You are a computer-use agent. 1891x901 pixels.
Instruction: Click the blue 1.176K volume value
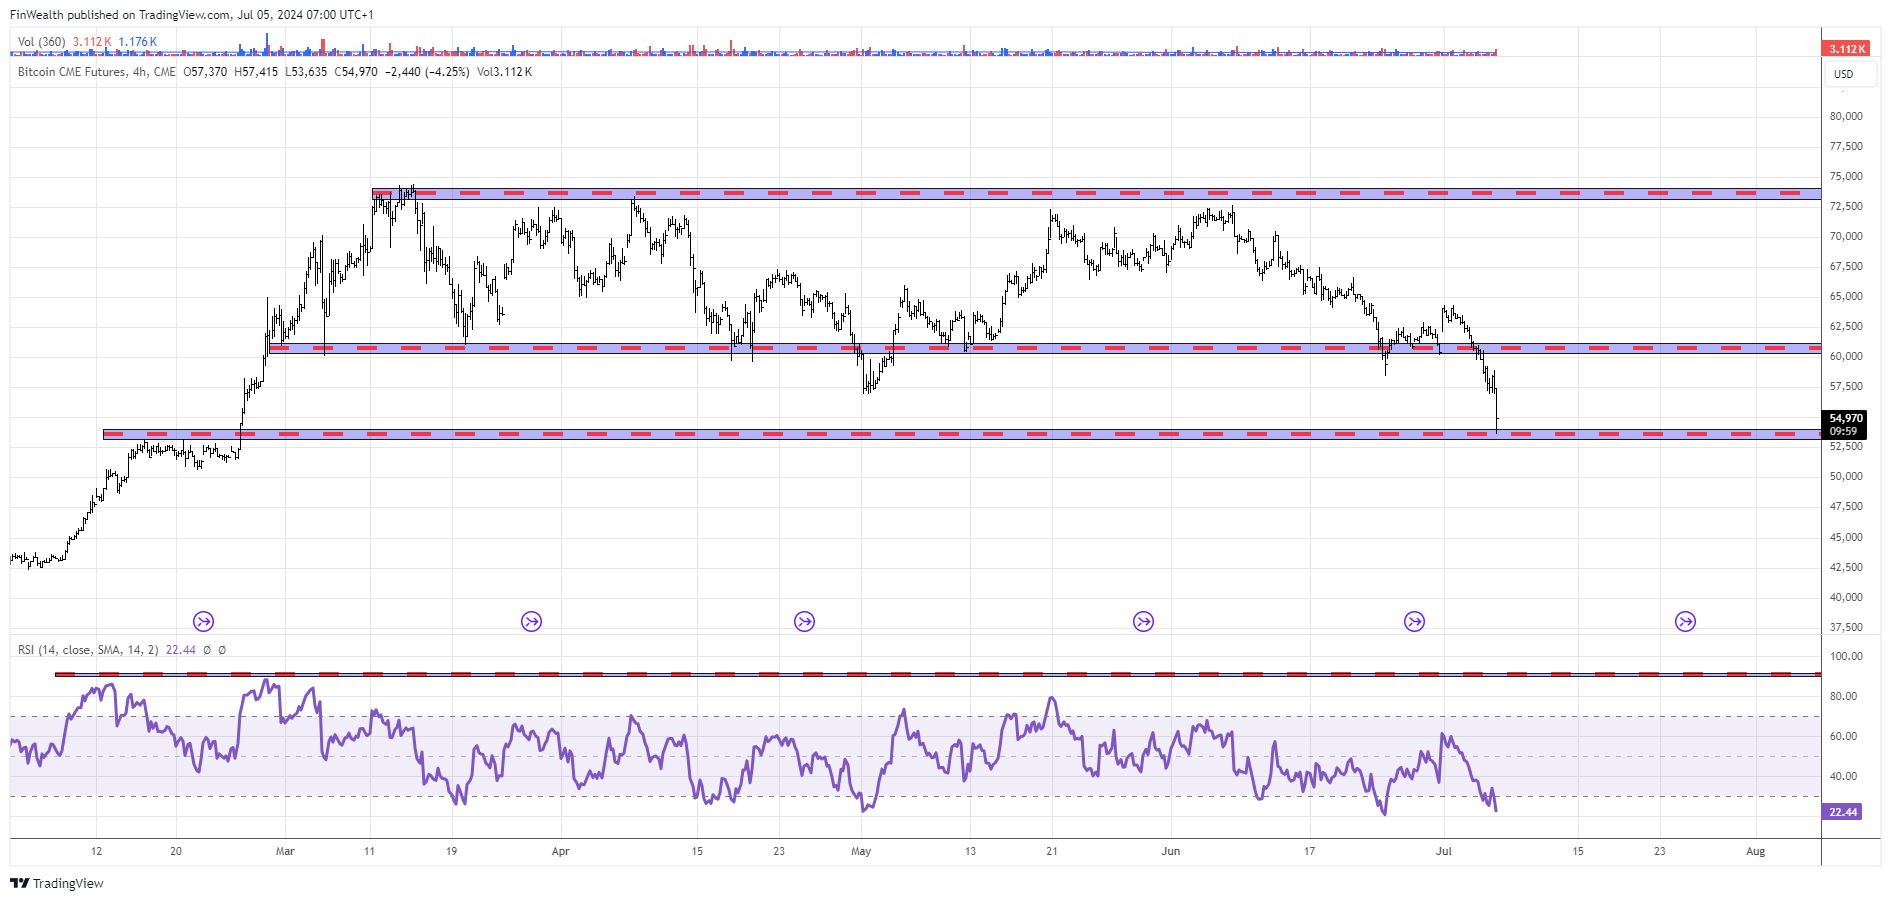tap(137, 42)
